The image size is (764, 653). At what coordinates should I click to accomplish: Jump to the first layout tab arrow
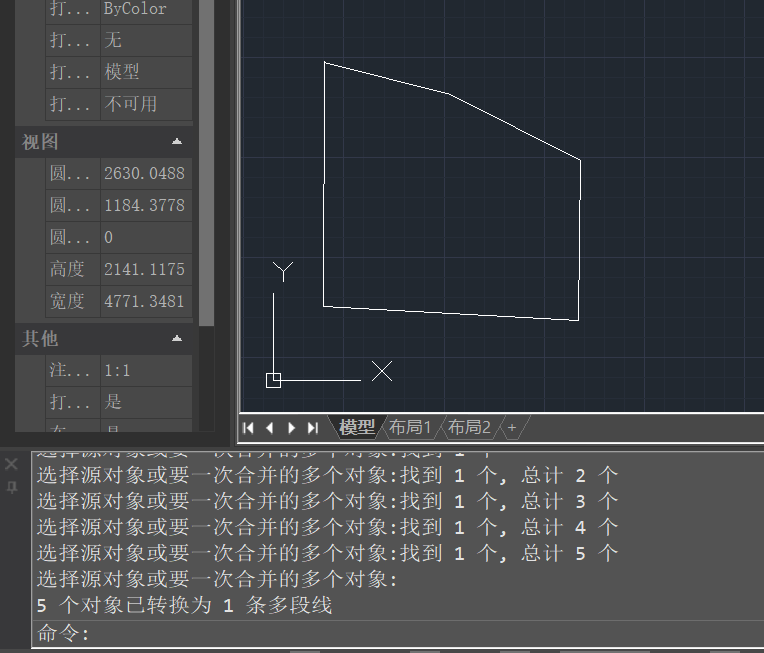249,428
